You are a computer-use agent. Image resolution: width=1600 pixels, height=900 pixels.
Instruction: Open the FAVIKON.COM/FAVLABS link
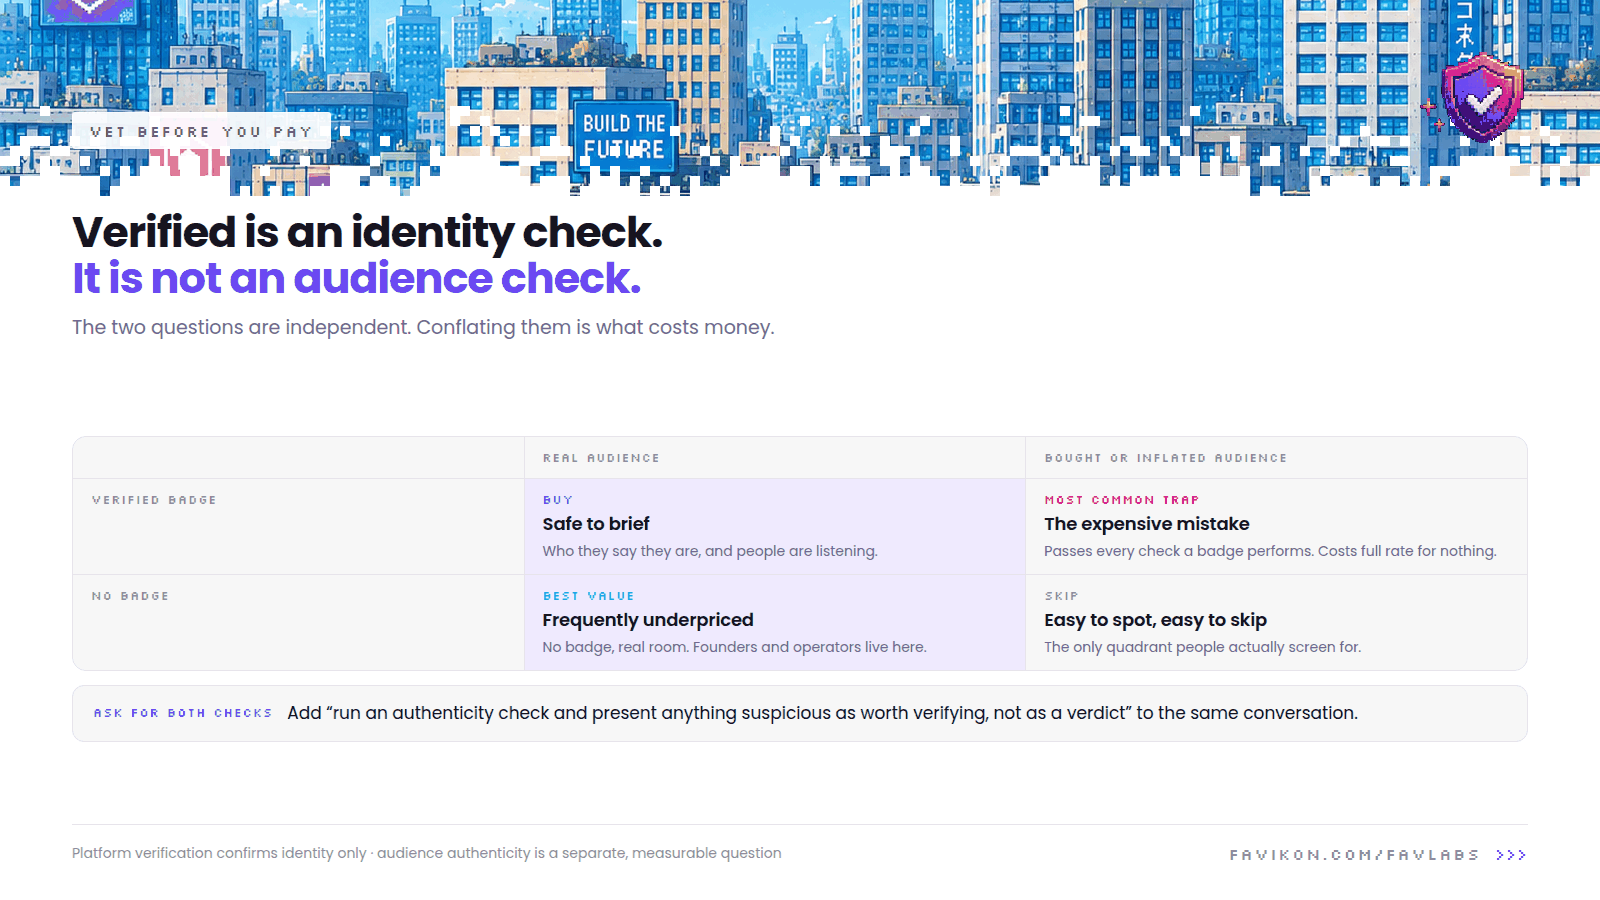[1354, 855]
